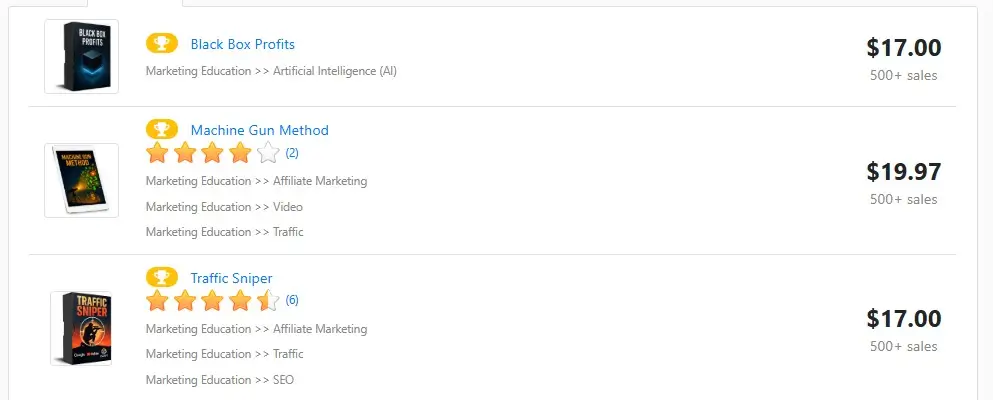The image size is (993, 400).
Task: Open the Machine Gun Method product link
Action: click(x=259, y=130)
